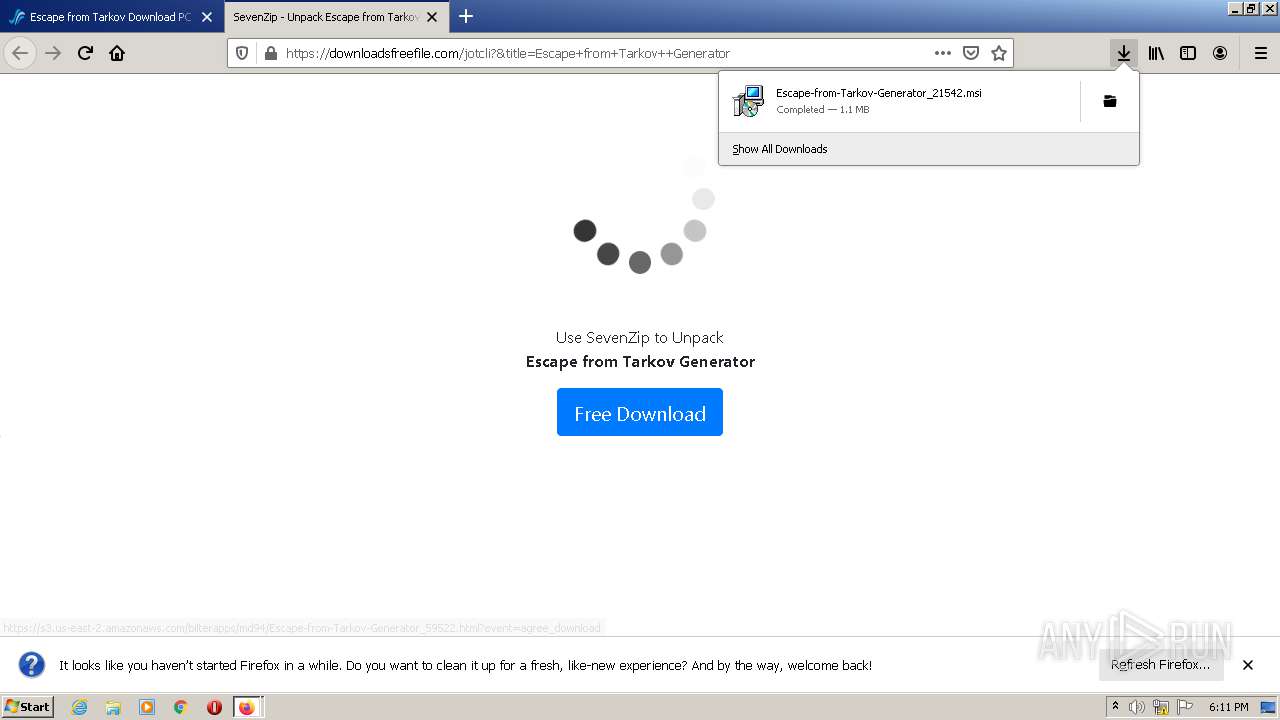Image resolution: width=1280 pixels, height=720 pixels.
Task: Open downloaded Escape-from-Tarkov-Generator_21542.msi file
Action: click(x=900, y=101)
